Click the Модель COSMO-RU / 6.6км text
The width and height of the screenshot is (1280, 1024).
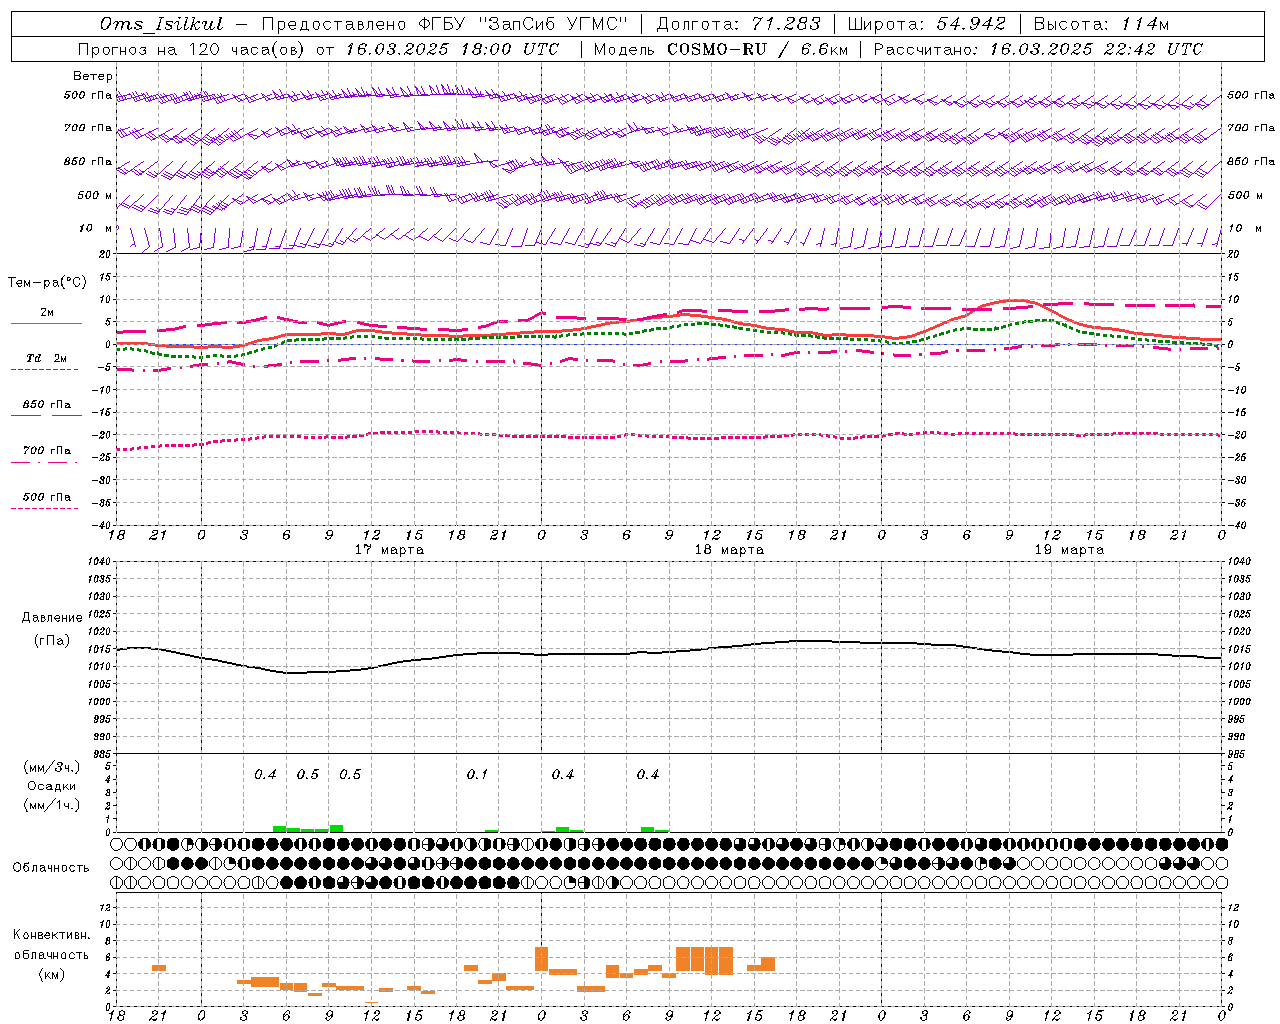[720, 49]
